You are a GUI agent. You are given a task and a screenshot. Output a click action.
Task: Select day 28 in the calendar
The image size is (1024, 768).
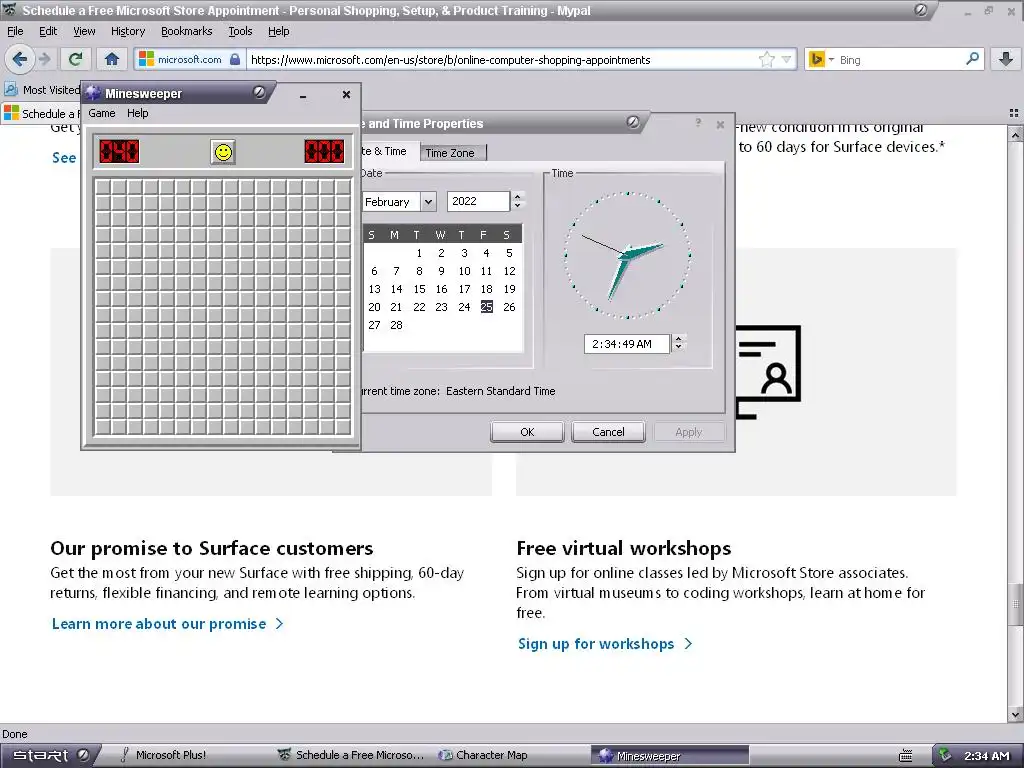click(396, 325)
